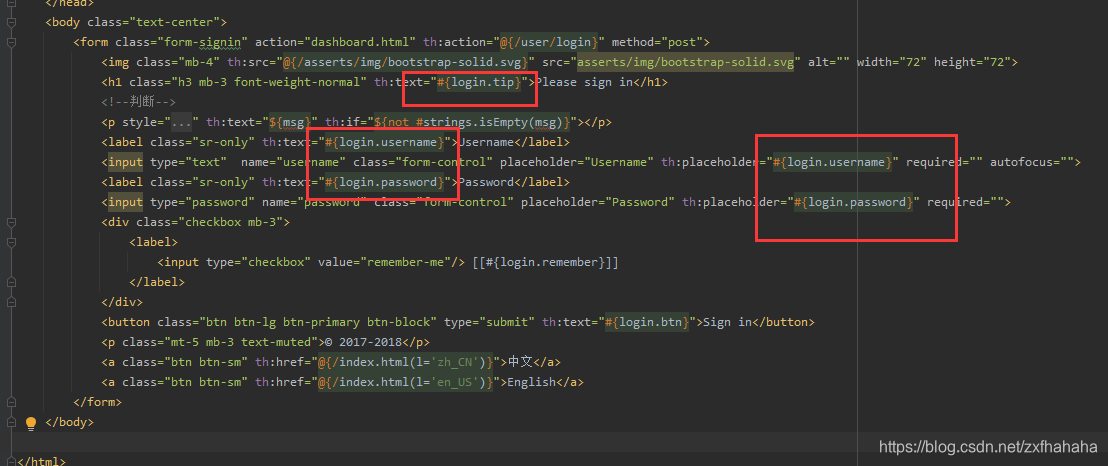Click fold marker beside closing label tag

[x=11, y=282]
